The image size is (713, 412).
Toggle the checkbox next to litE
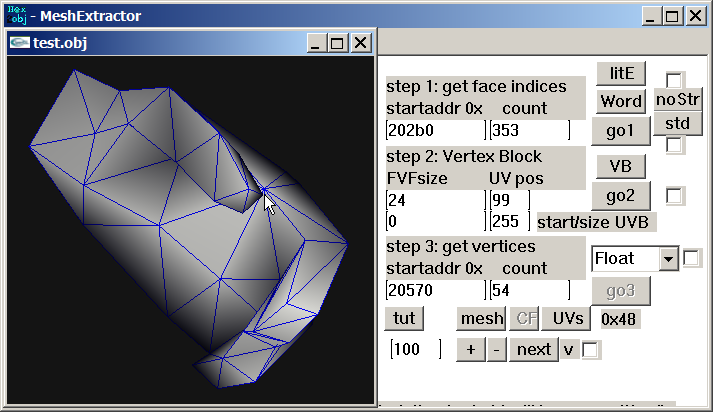tap(676, 80)
